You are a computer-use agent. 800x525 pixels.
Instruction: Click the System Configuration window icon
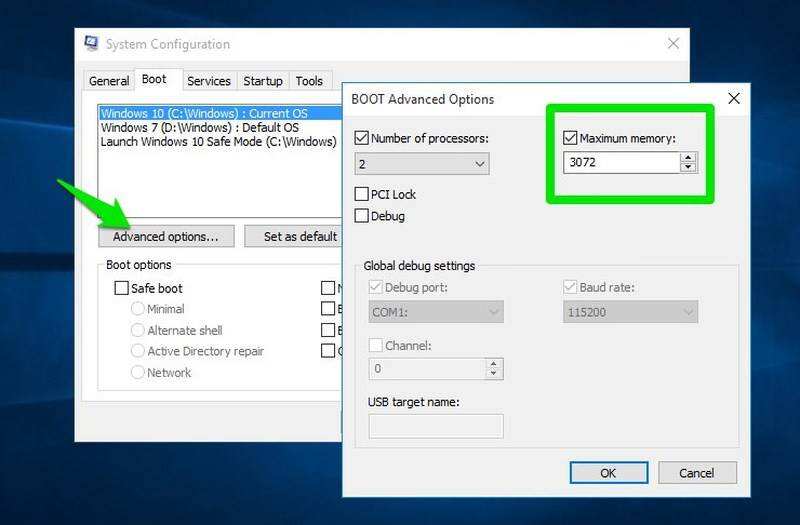coord(92,44)
